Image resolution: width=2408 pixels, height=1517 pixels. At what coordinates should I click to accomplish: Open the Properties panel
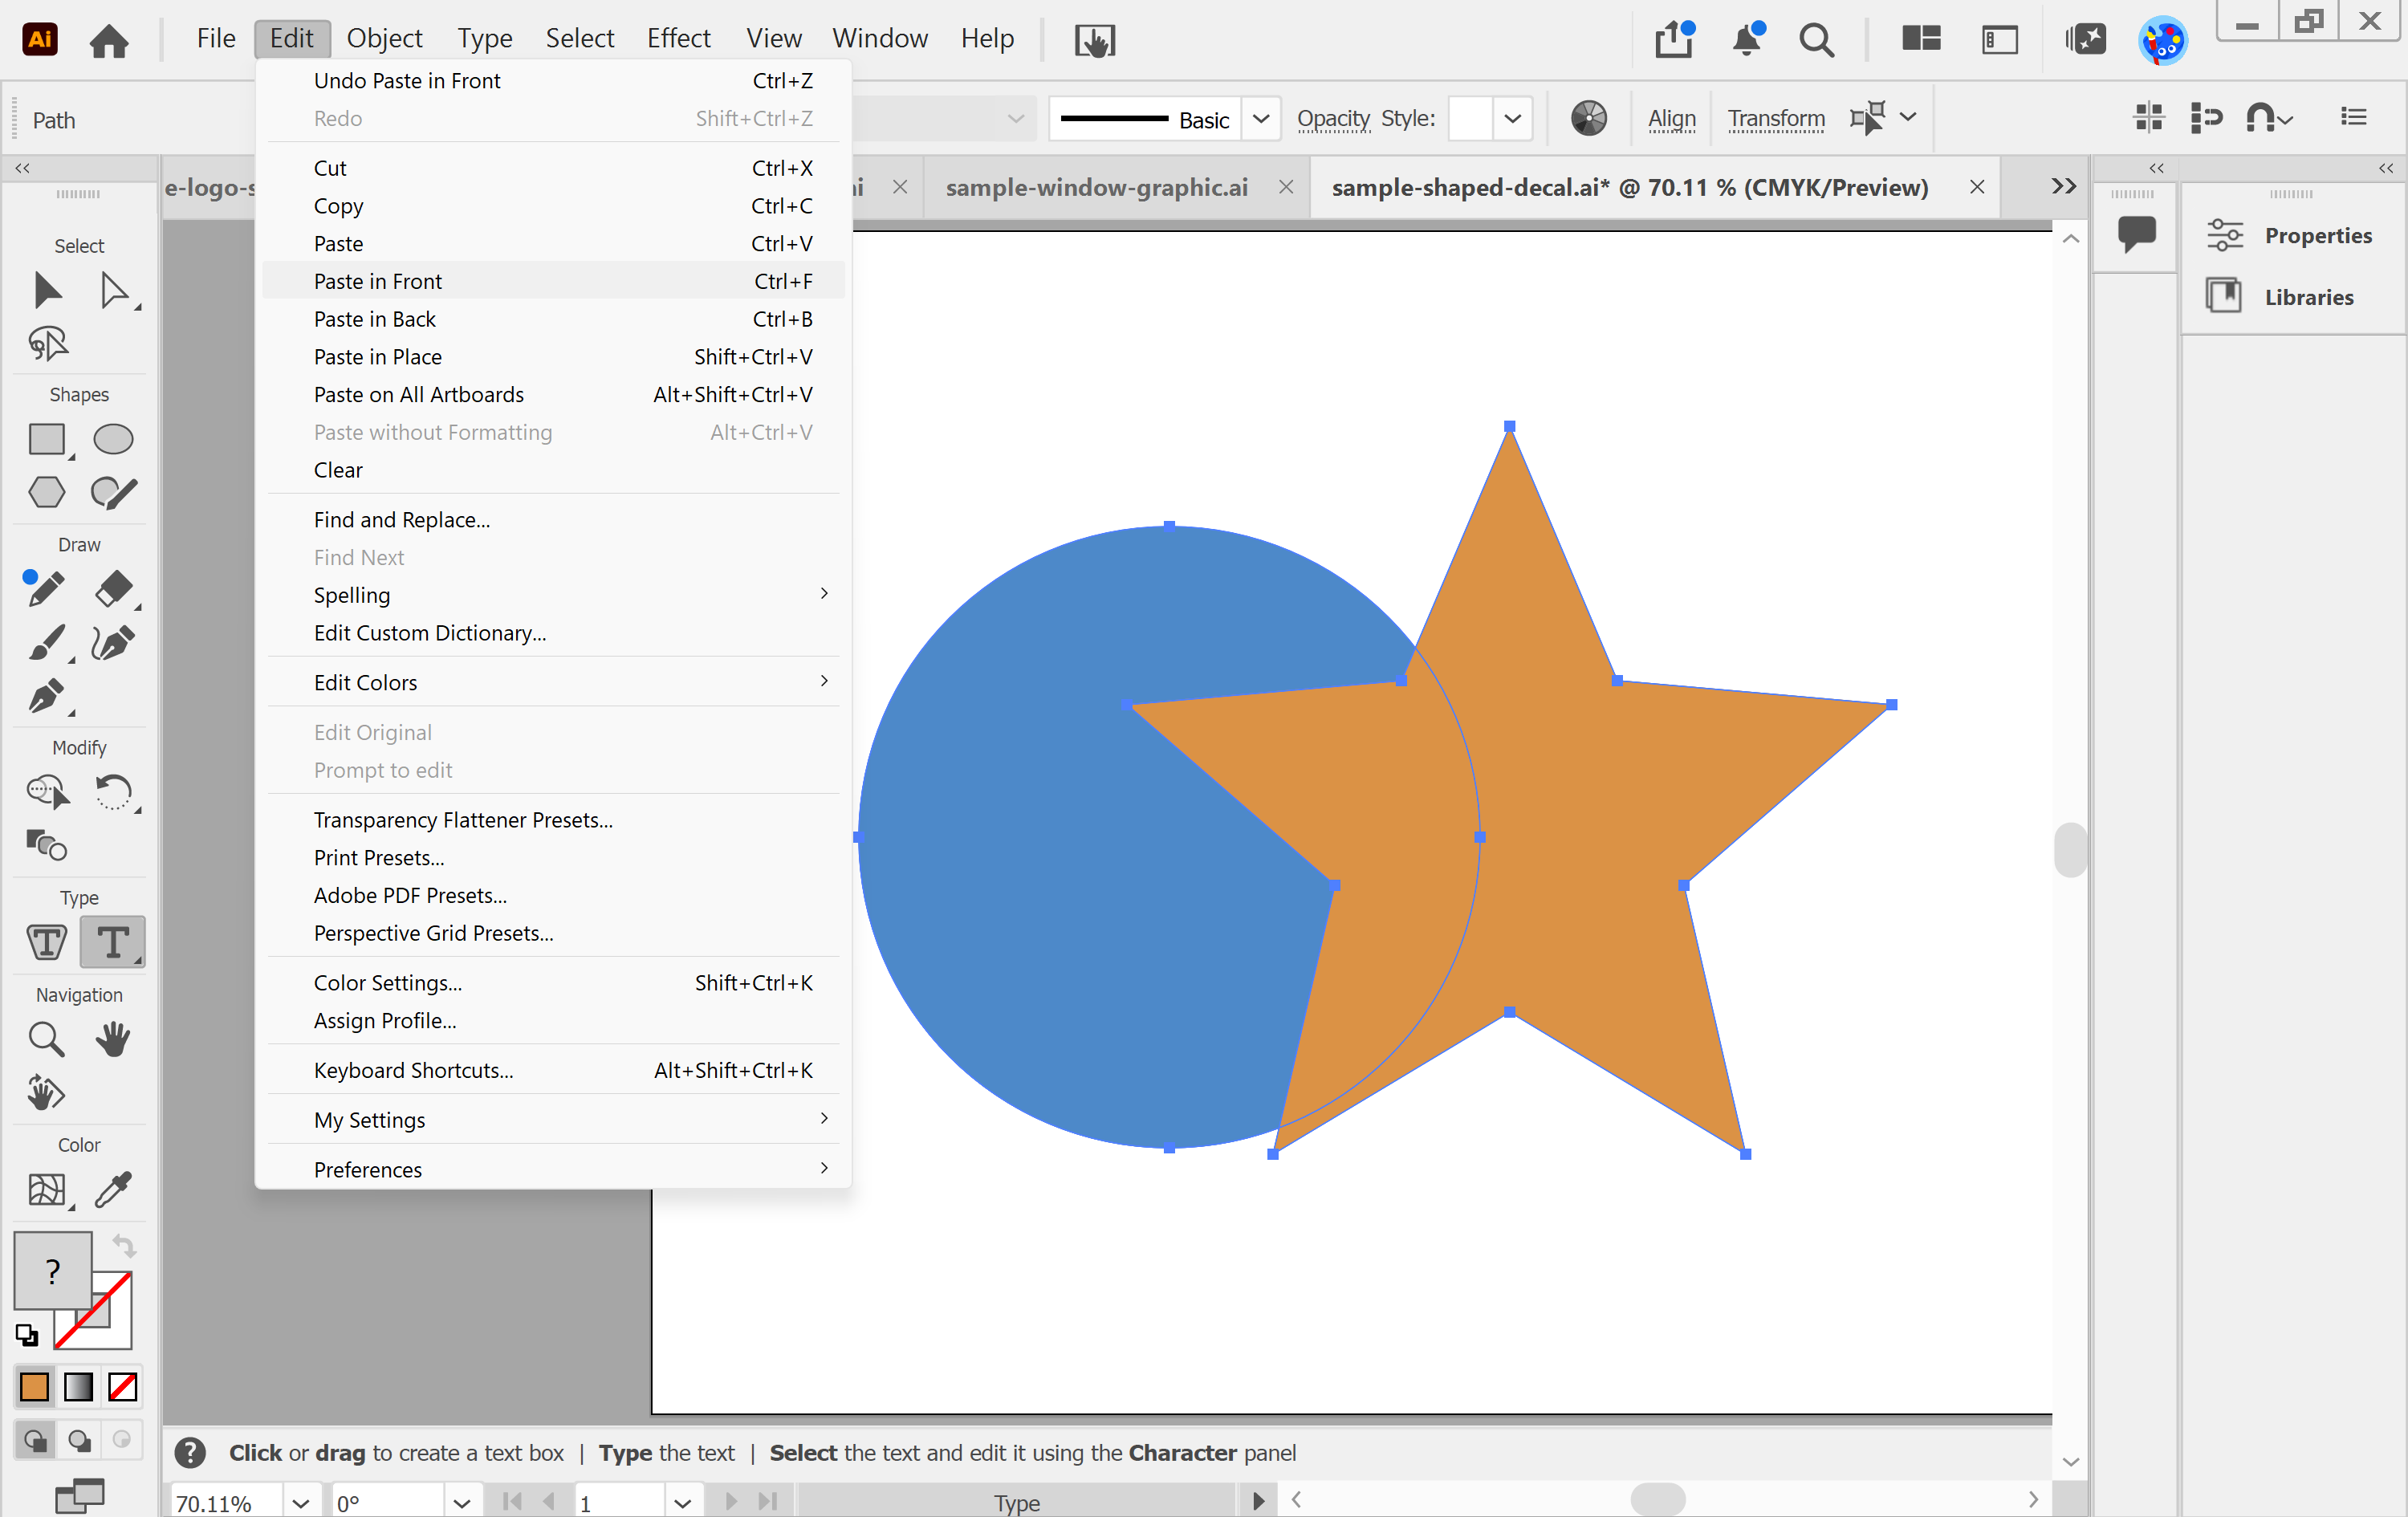(2290, 235)
